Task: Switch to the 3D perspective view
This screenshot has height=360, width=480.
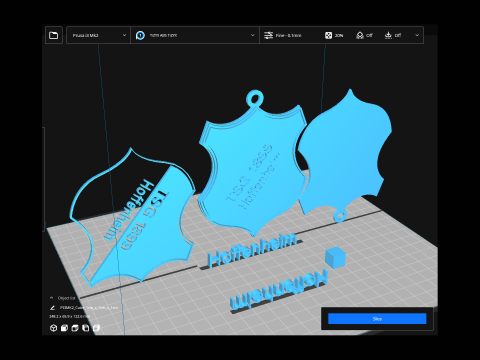Action: point(53,328)
